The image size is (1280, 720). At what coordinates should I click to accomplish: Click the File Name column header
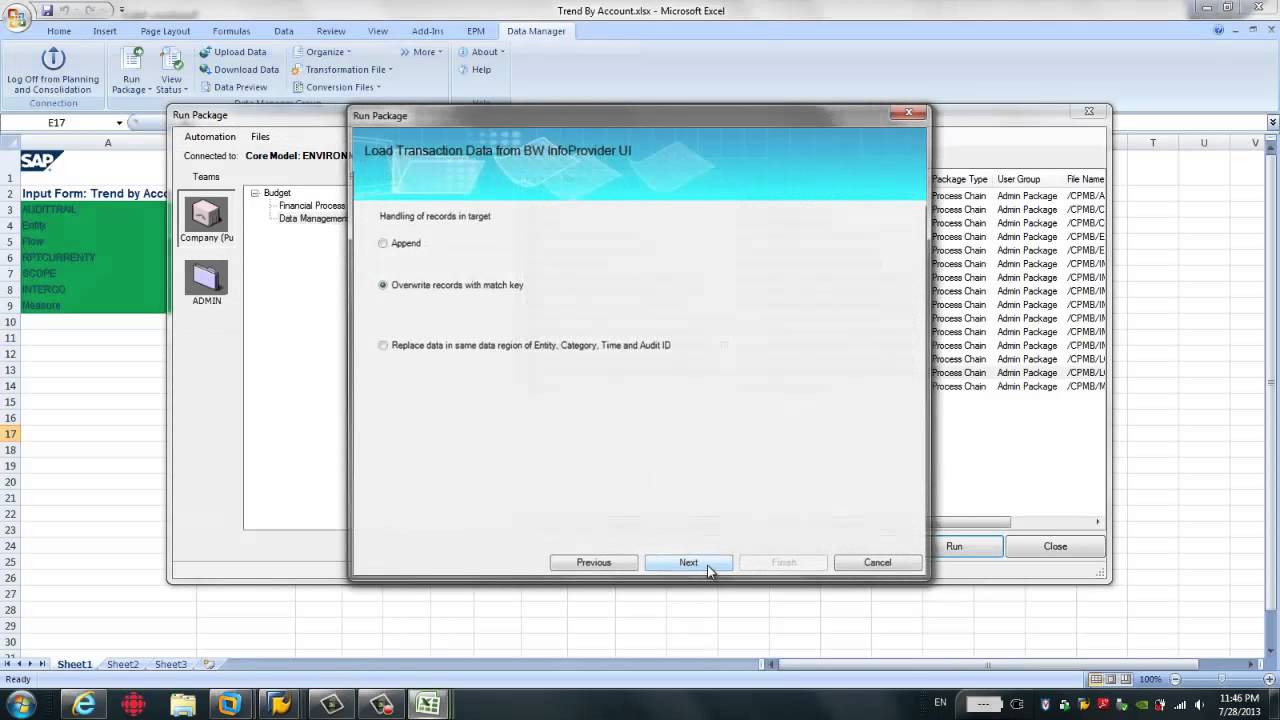tap(1085, 180)
